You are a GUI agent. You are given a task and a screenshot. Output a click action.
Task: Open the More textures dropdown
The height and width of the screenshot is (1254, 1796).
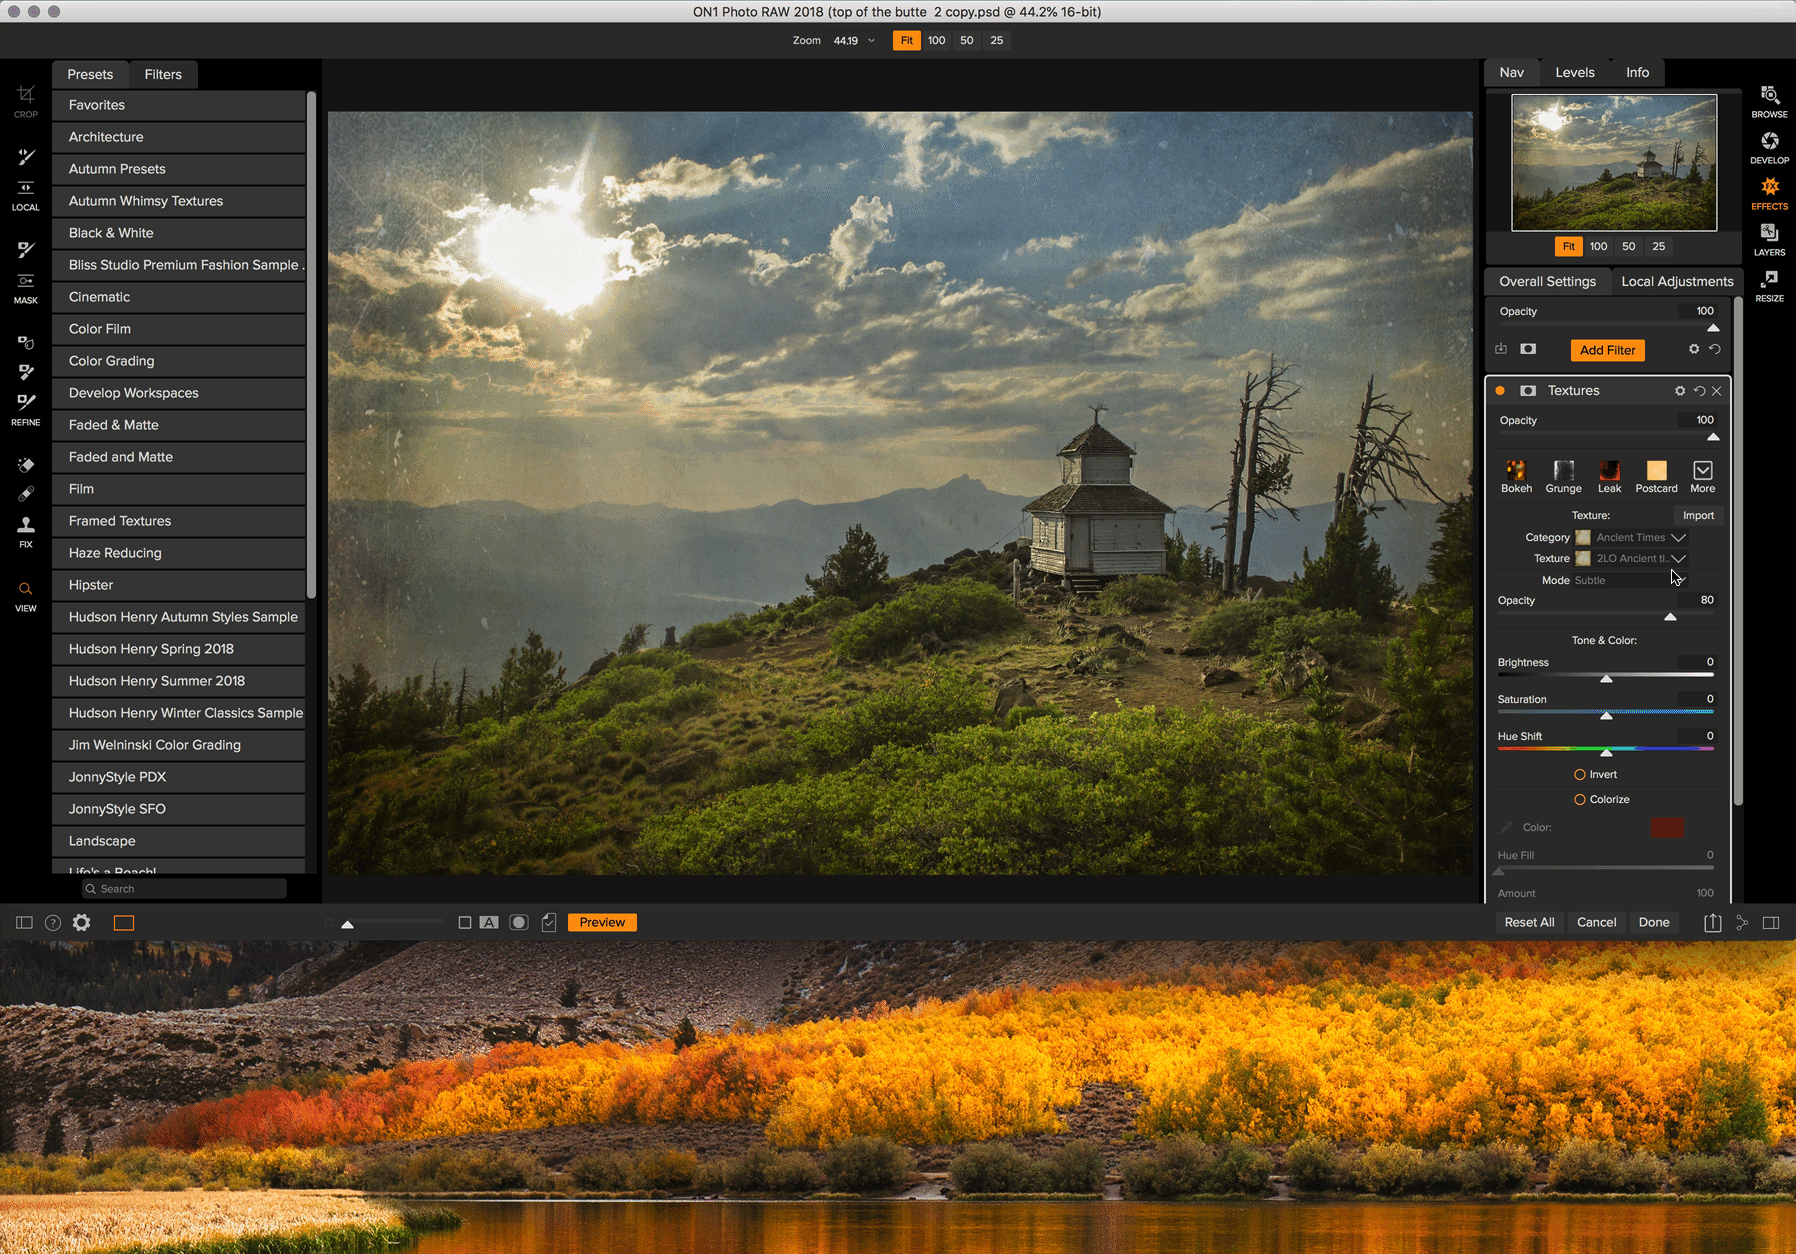[x=1702, y=476]
